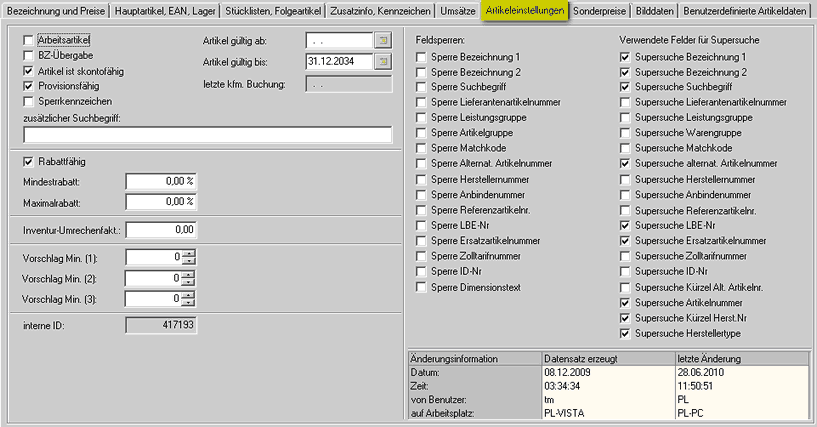This screenshot has height=427, width=817.
Task: Focus the zusätzlicher Suchbegriff text field
Action: point(207,135)
